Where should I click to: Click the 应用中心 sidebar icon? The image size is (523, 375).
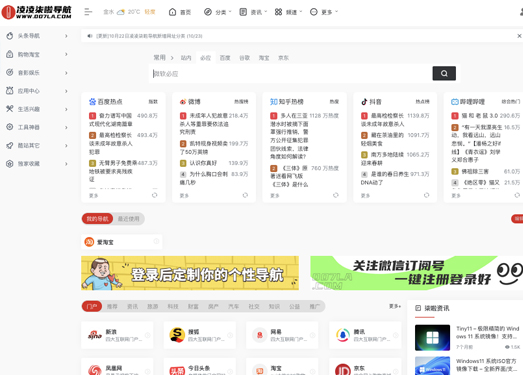tap(10, 91)
